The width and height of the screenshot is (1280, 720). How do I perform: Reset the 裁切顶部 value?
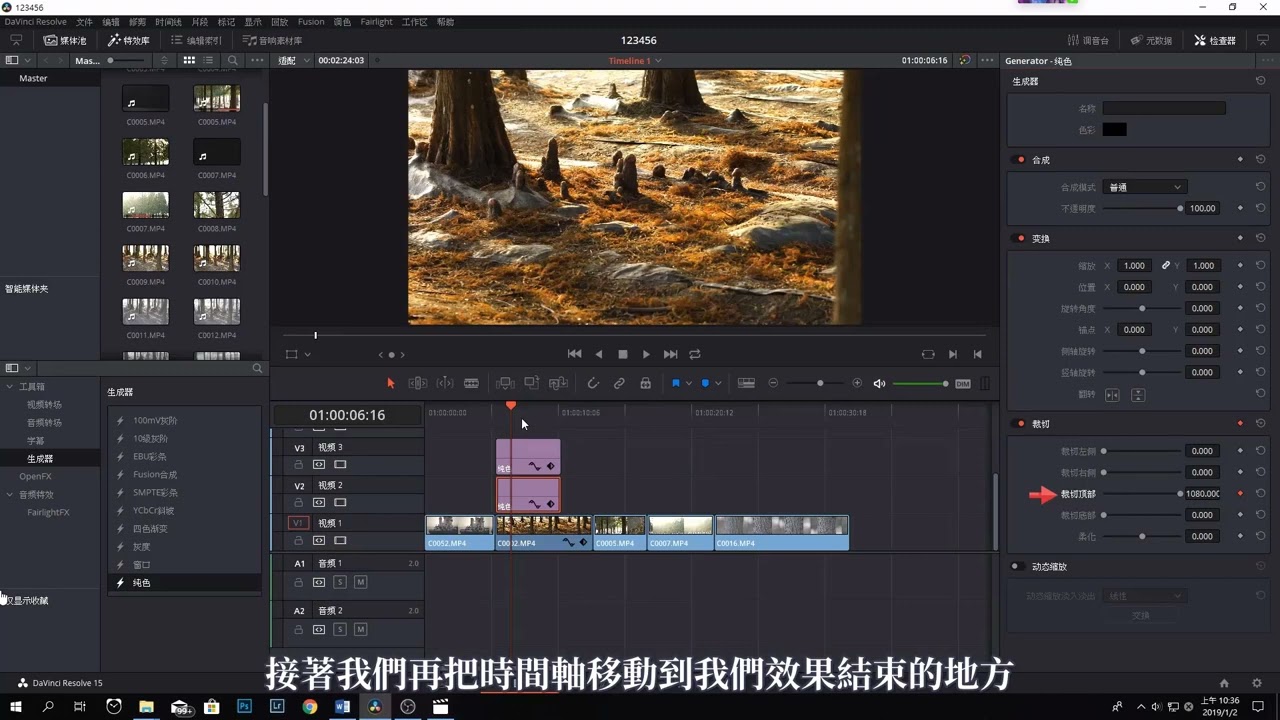1260,493
